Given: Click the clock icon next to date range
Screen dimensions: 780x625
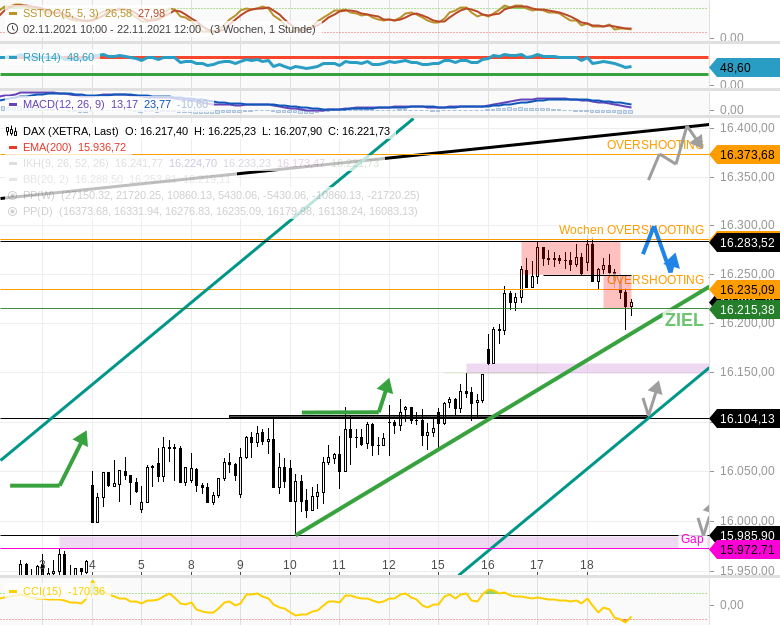Looking at the screenshot, I should 11,30.
